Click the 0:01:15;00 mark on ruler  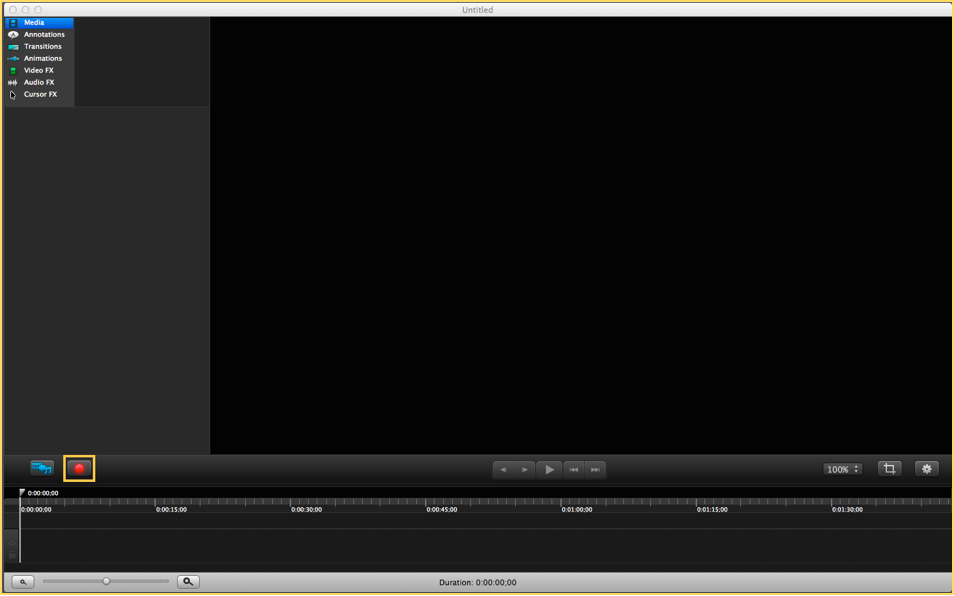click(x=712, y=510)
